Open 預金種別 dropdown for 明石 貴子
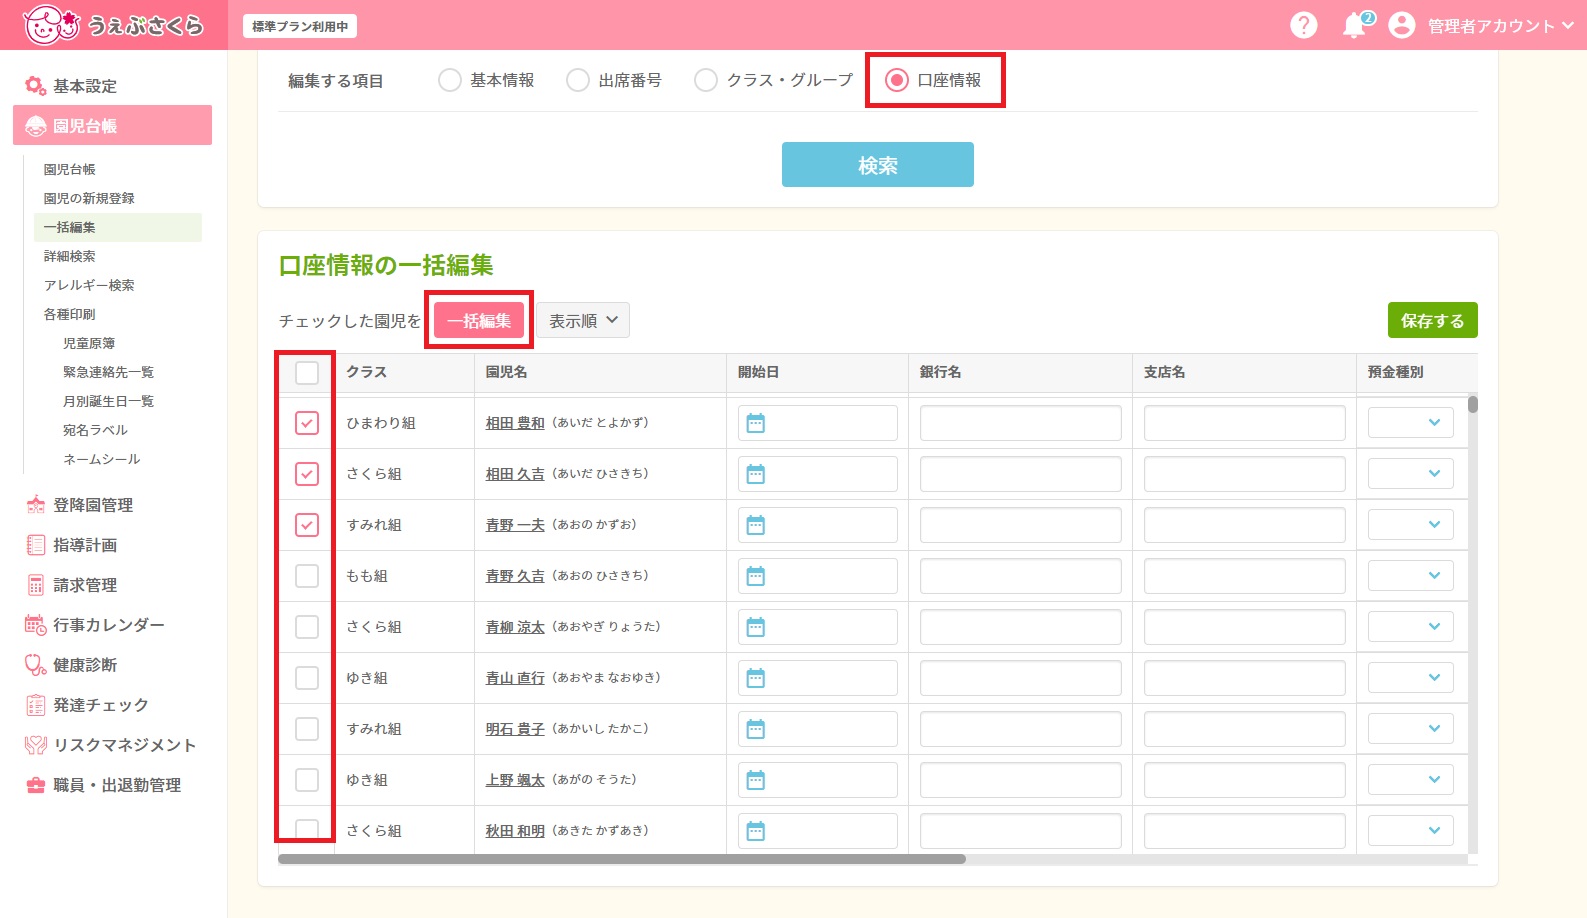The height and width of the screenshot is (918, 1587). [1410, 729]
